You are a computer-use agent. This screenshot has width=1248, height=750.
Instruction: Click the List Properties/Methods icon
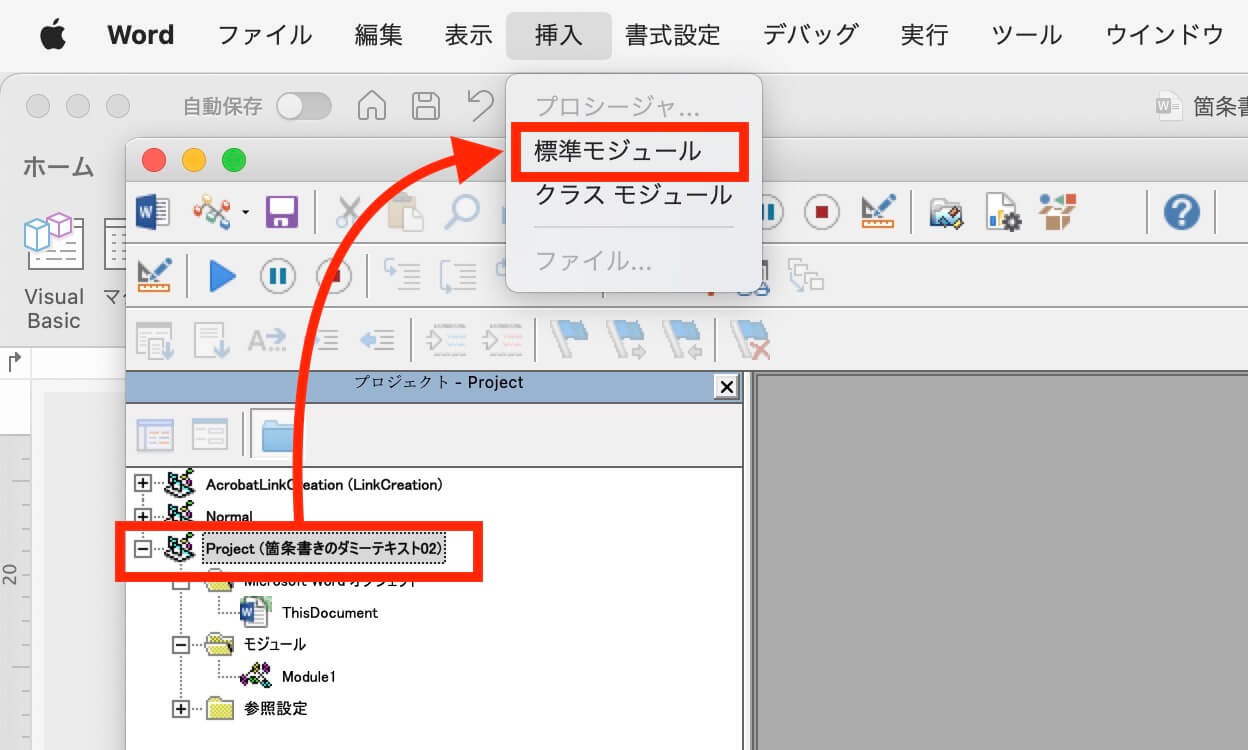[x=154, y=340]
